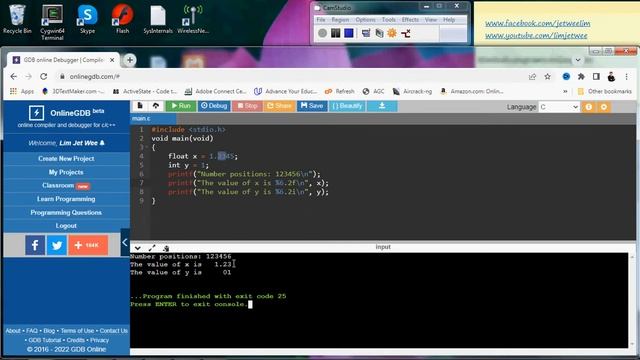Show hidden bookmarks with the double chevron

point(565,91)
